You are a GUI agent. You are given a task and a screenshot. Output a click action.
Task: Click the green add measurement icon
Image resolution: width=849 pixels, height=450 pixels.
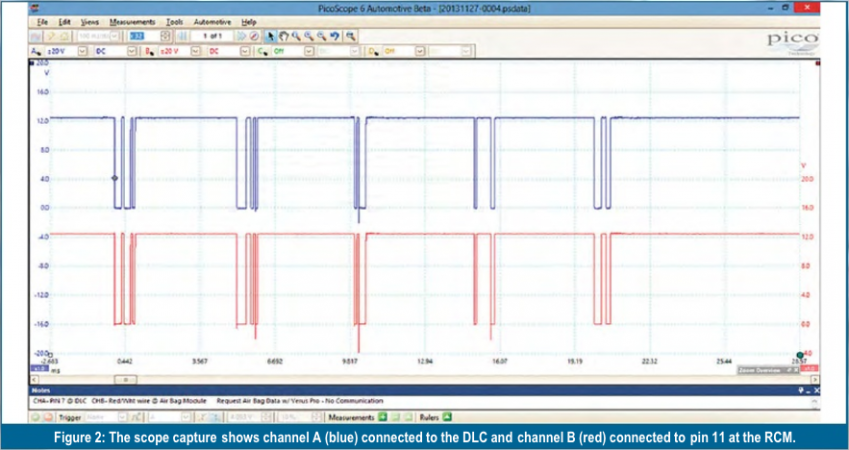click(x=382, y=417)
